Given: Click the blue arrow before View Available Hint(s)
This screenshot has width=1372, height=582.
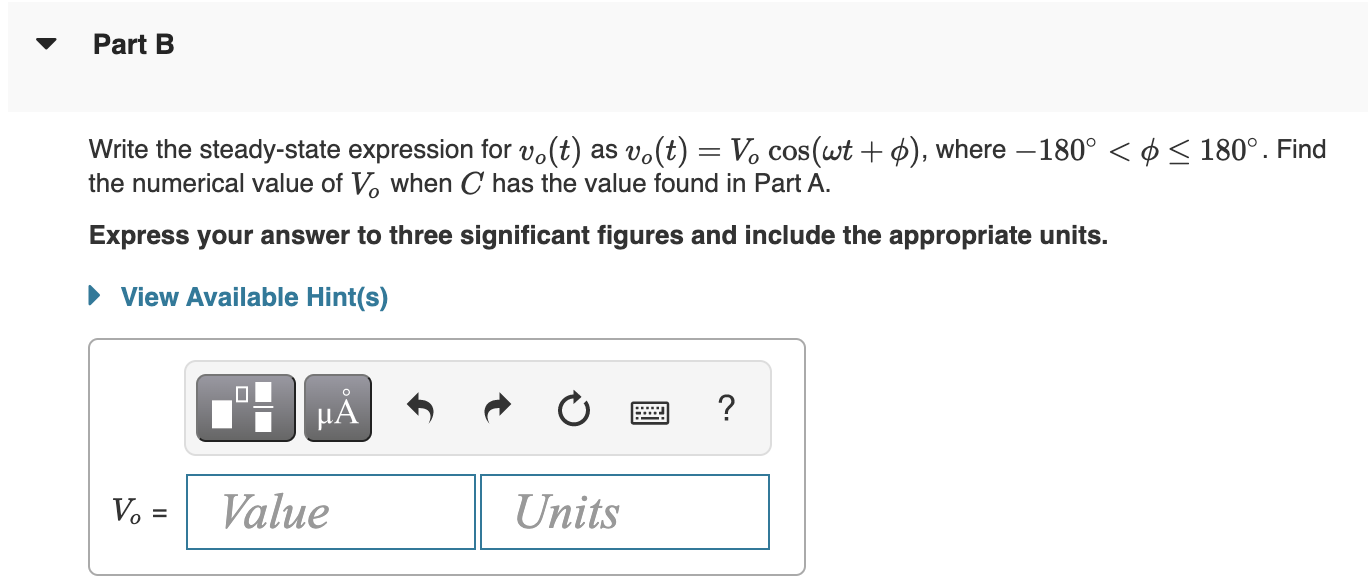Looking at the screenshot, I should point(95,296).
